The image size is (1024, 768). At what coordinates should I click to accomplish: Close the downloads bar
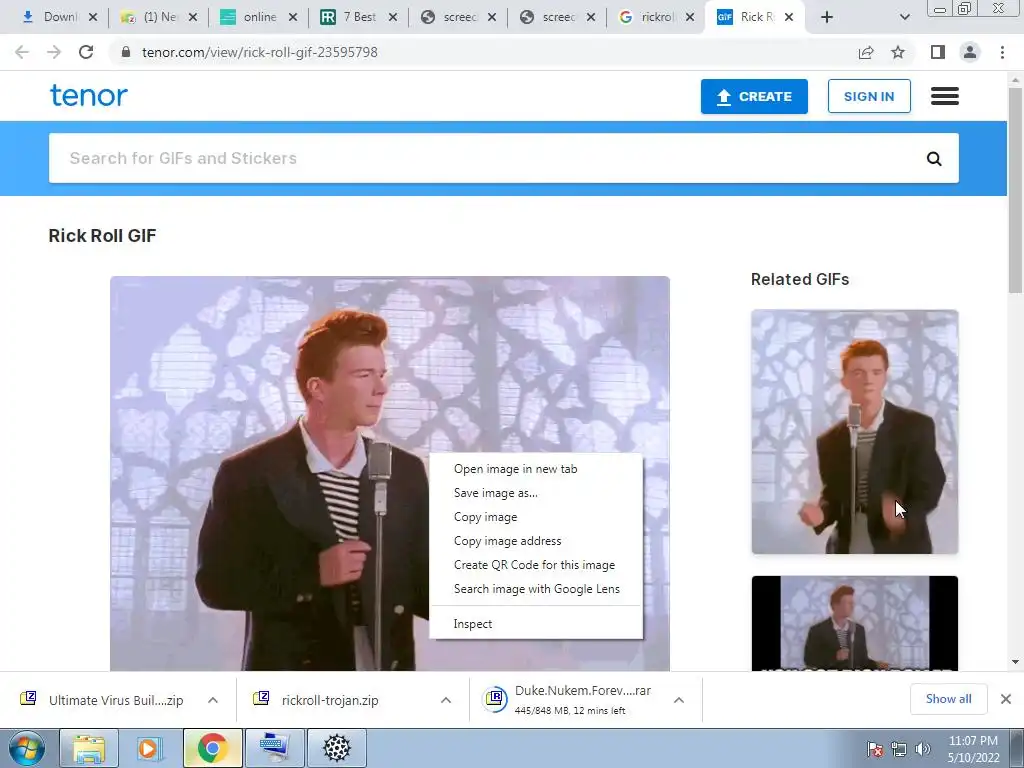[x=1006, y=699]
